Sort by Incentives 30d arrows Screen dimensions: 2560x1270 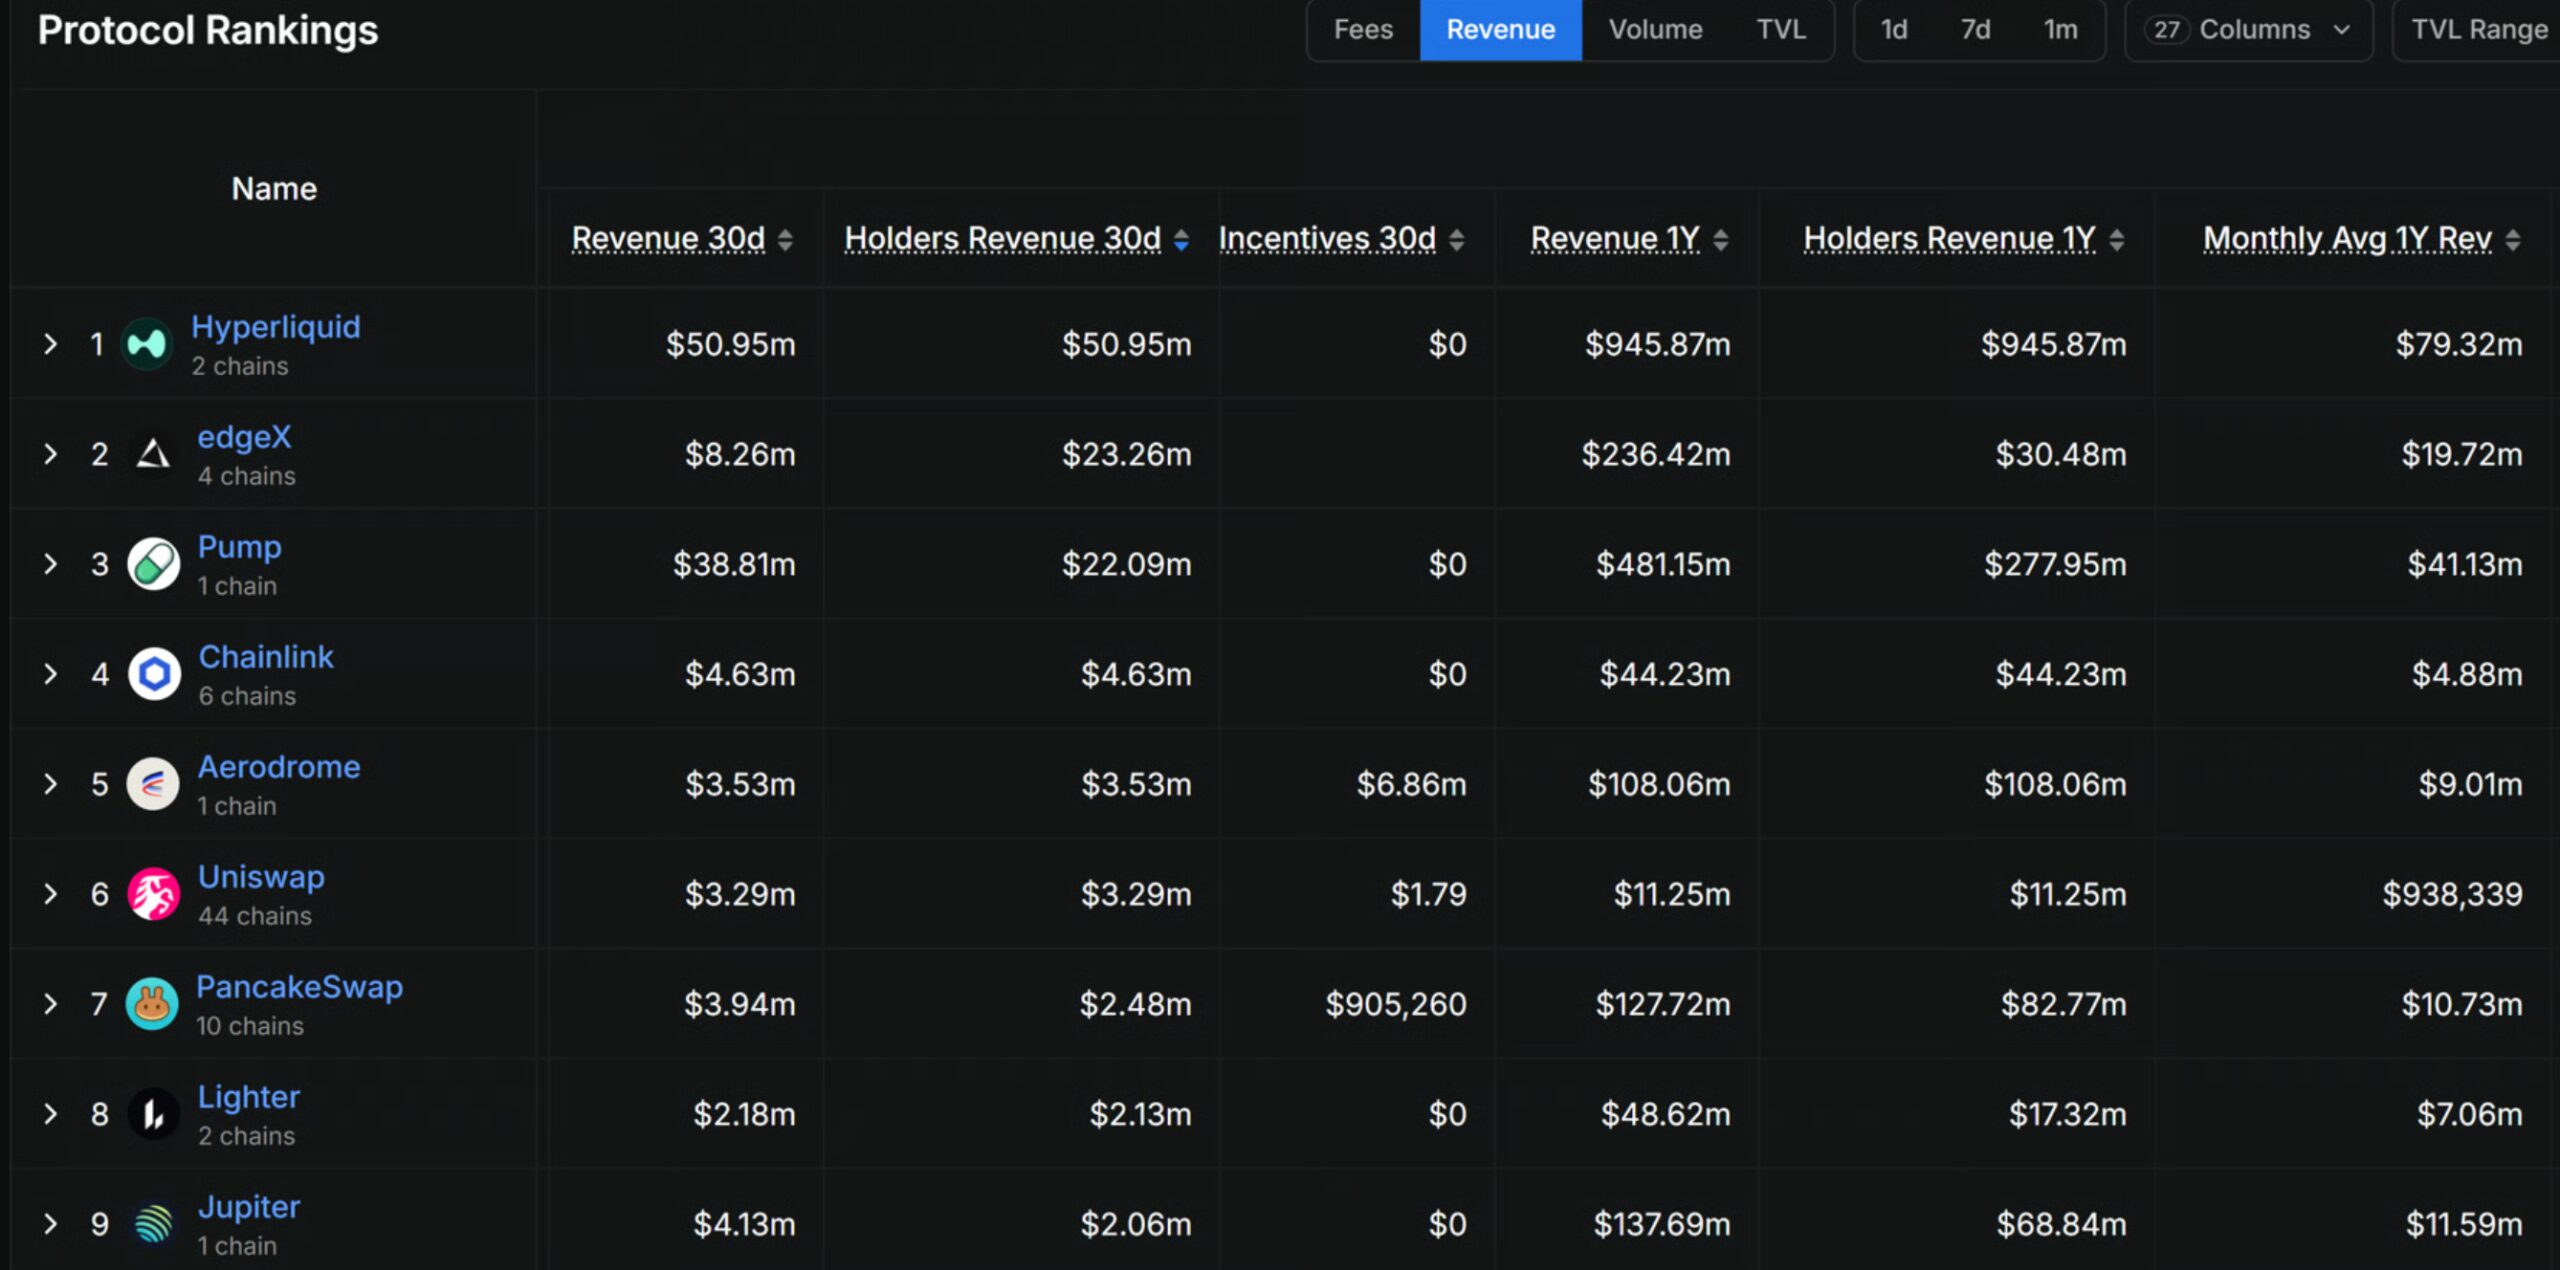[1457, 240]
